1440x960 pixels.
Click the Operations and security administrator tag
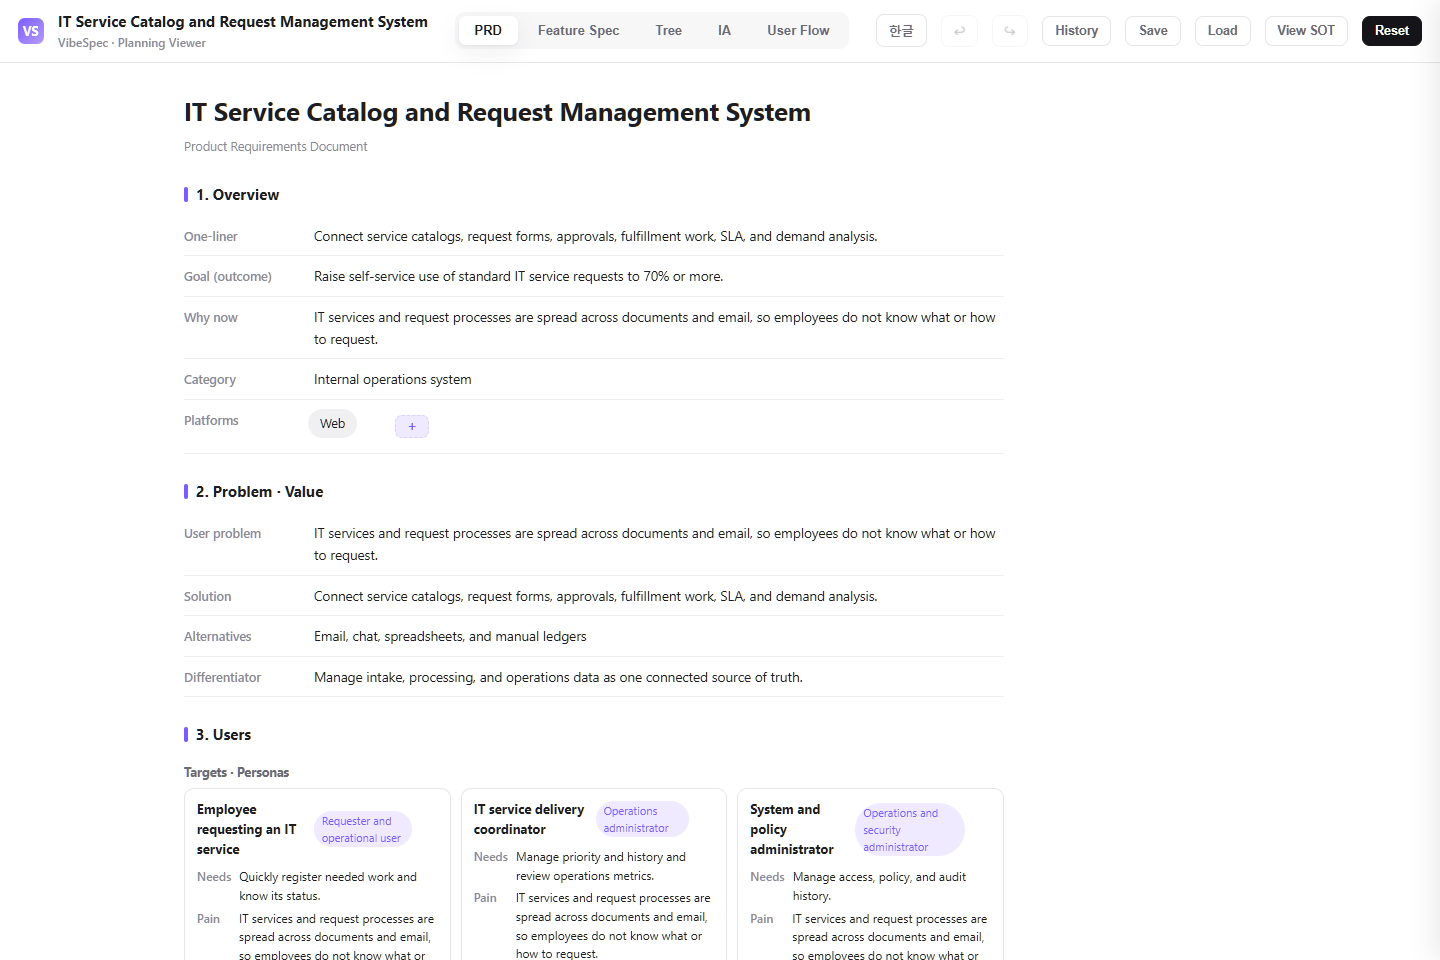(x=909, y=830)
